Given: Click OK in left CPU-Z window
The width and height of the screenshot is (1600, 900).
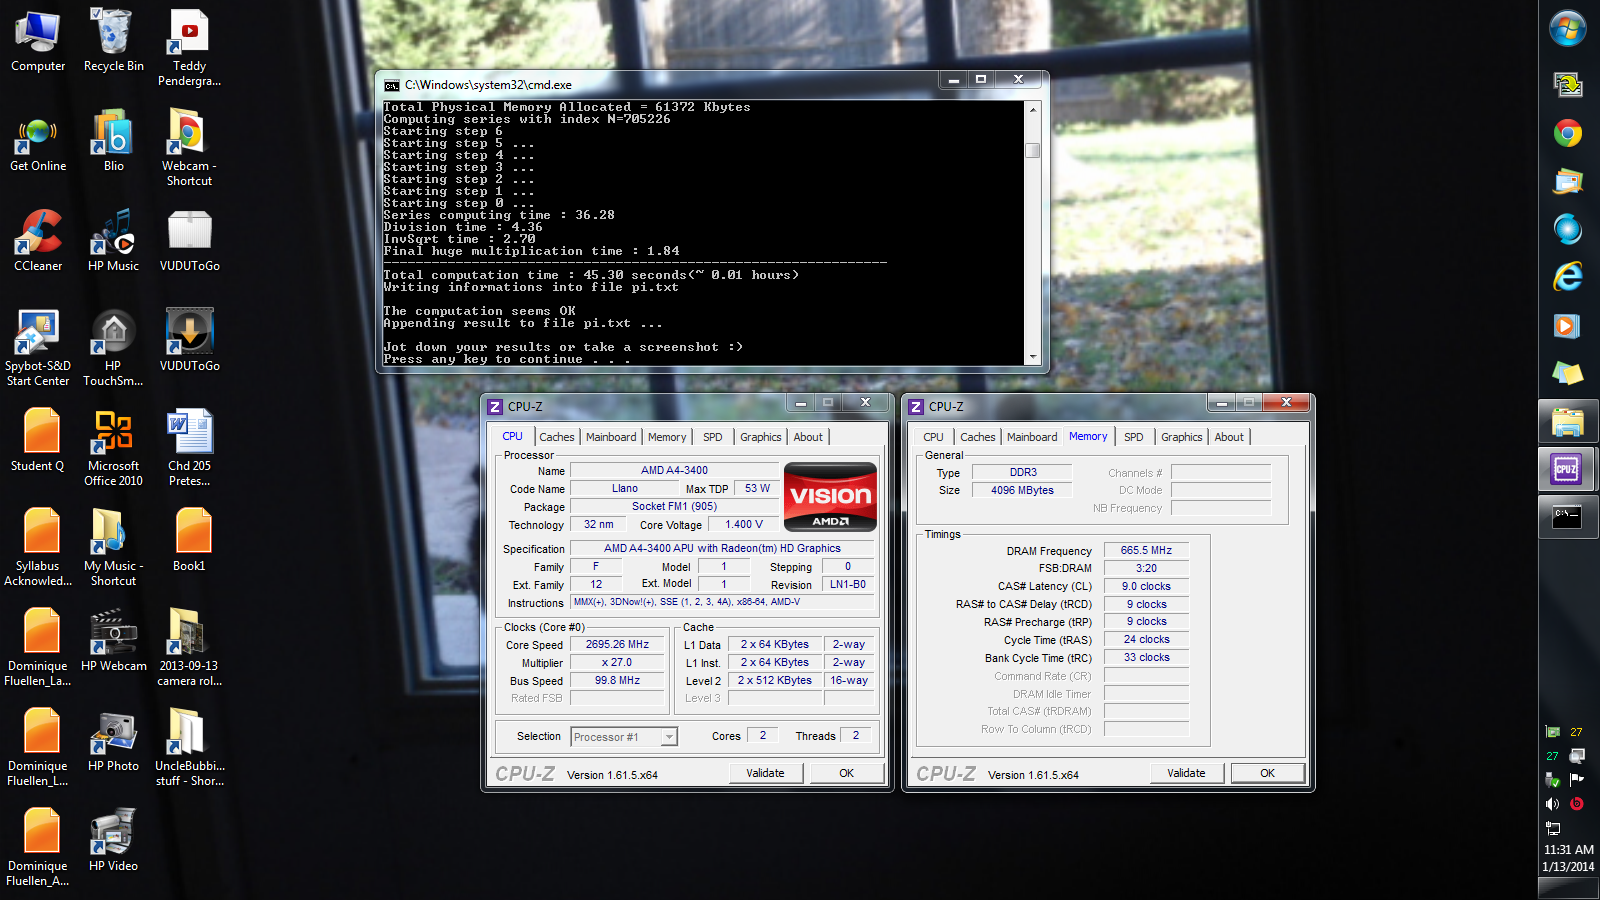Looking at the screenshot, I should click(847, 773).
